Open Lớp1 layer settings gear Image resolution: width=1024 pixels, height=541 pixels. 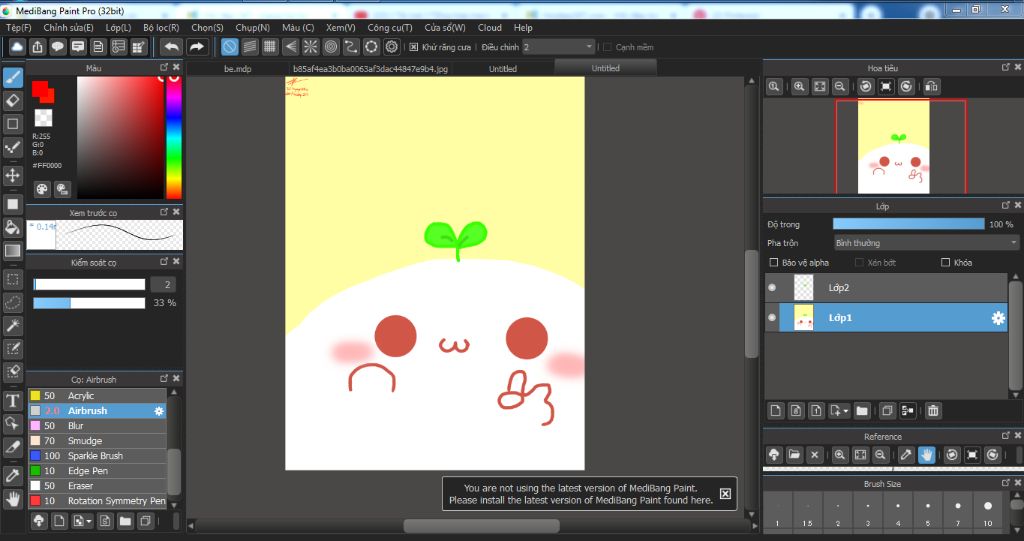[x=998, y=318]
